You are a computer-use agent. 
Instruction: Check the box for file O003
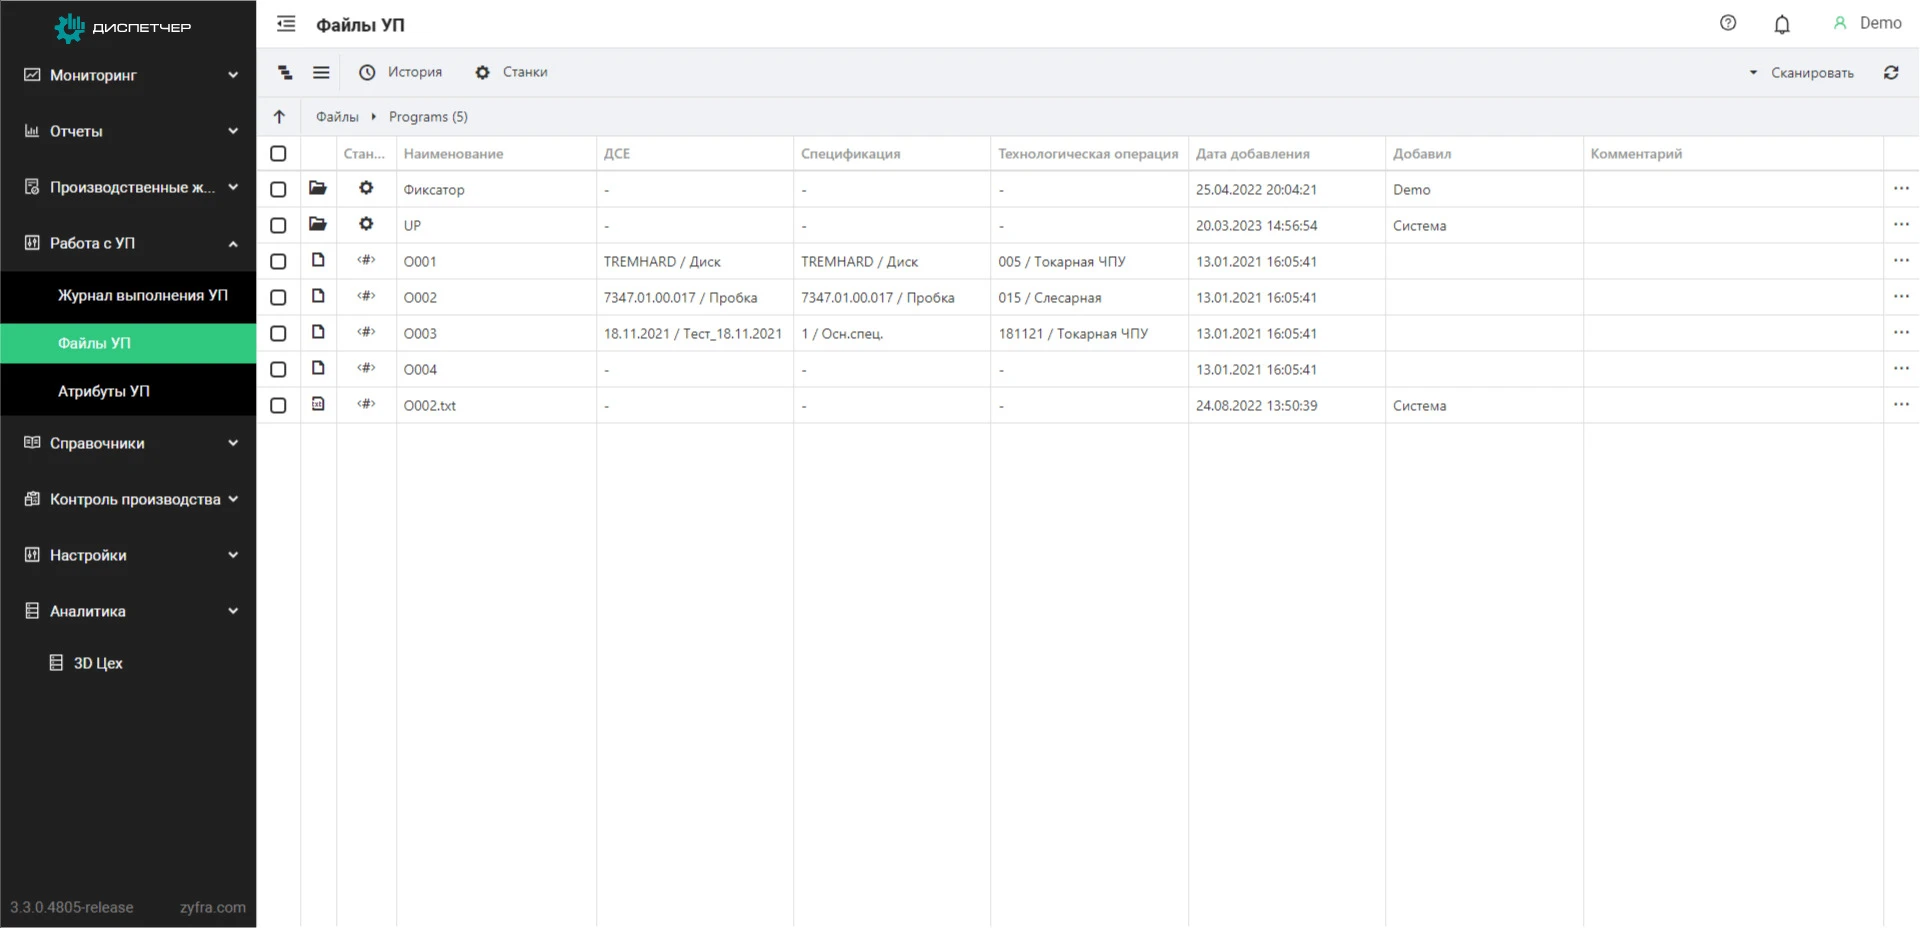278,333
